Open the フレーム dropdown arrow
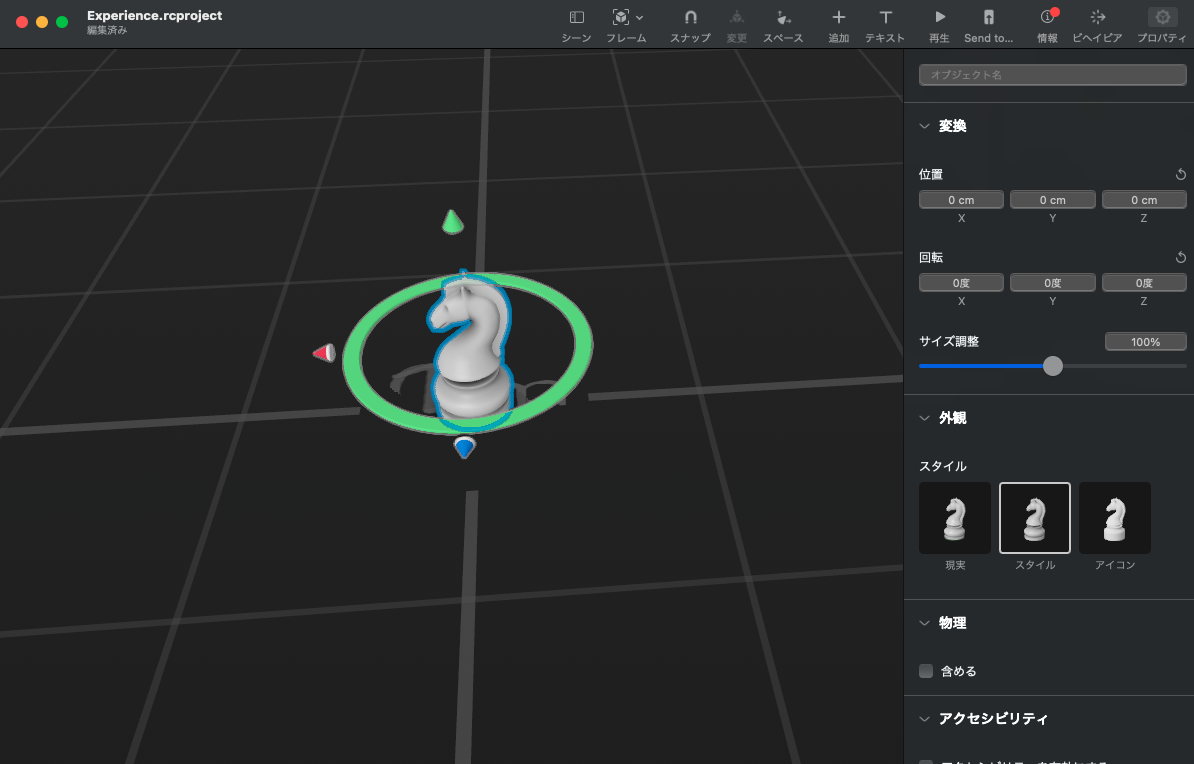This screenshot has width=1194, height=764. tap(640, 18)
